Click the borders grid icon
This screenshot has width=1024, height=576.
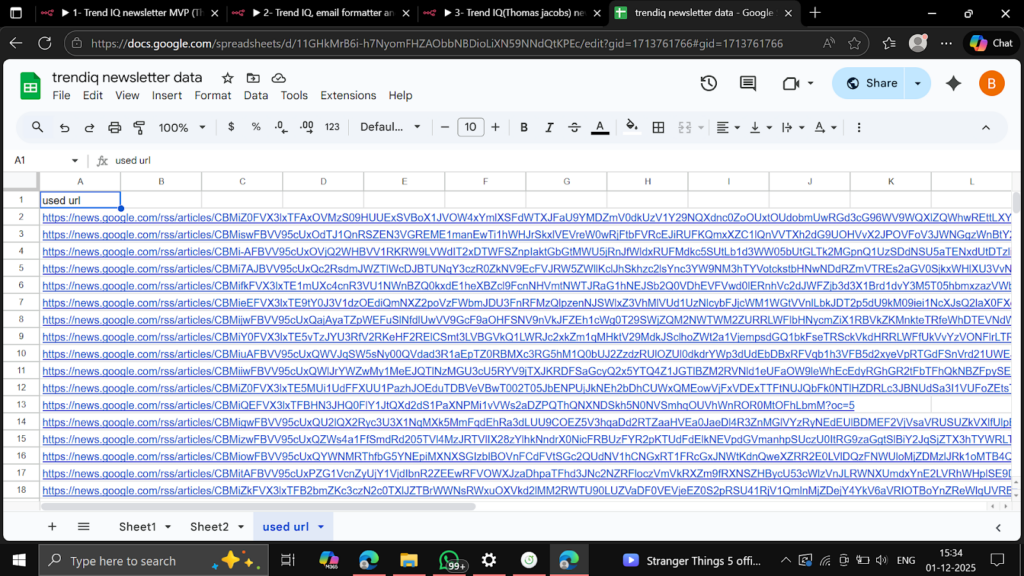(x=658, y=127)
